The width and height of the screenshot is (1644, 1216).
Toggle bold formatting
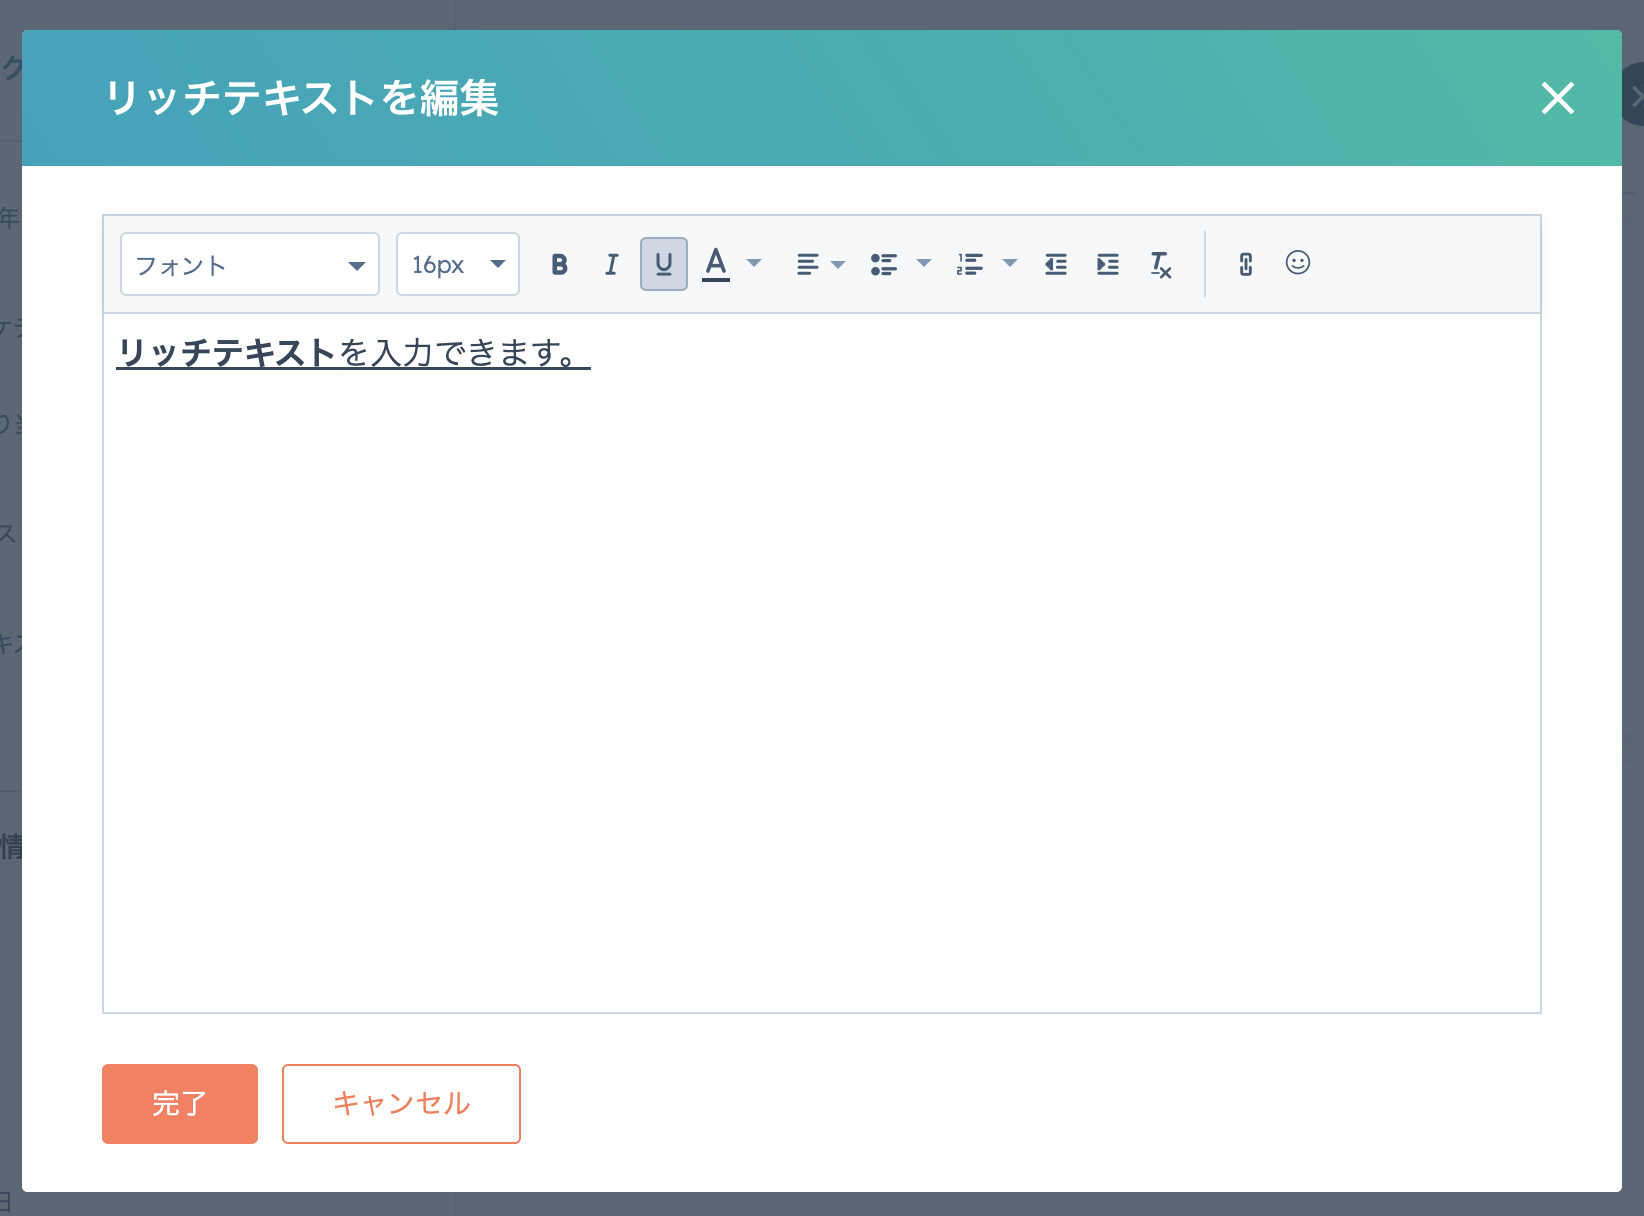click(559, 264)
